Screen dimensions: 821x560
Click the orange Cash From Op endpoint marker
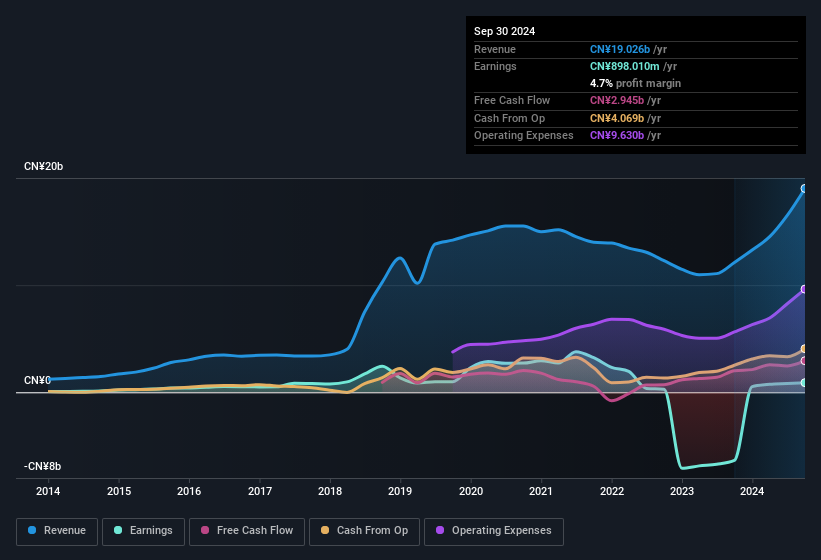click(804, 349)
